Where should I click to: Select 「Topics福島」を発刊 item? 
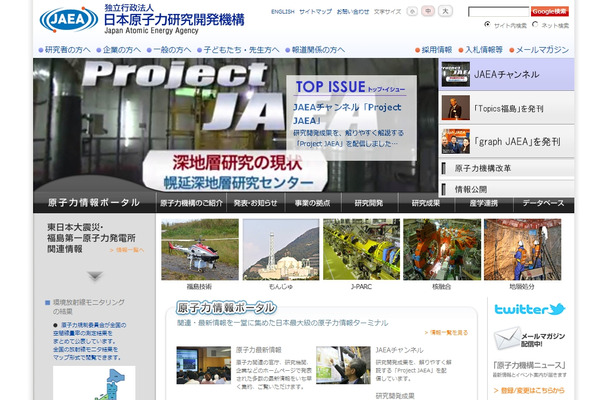coord(507,108)
